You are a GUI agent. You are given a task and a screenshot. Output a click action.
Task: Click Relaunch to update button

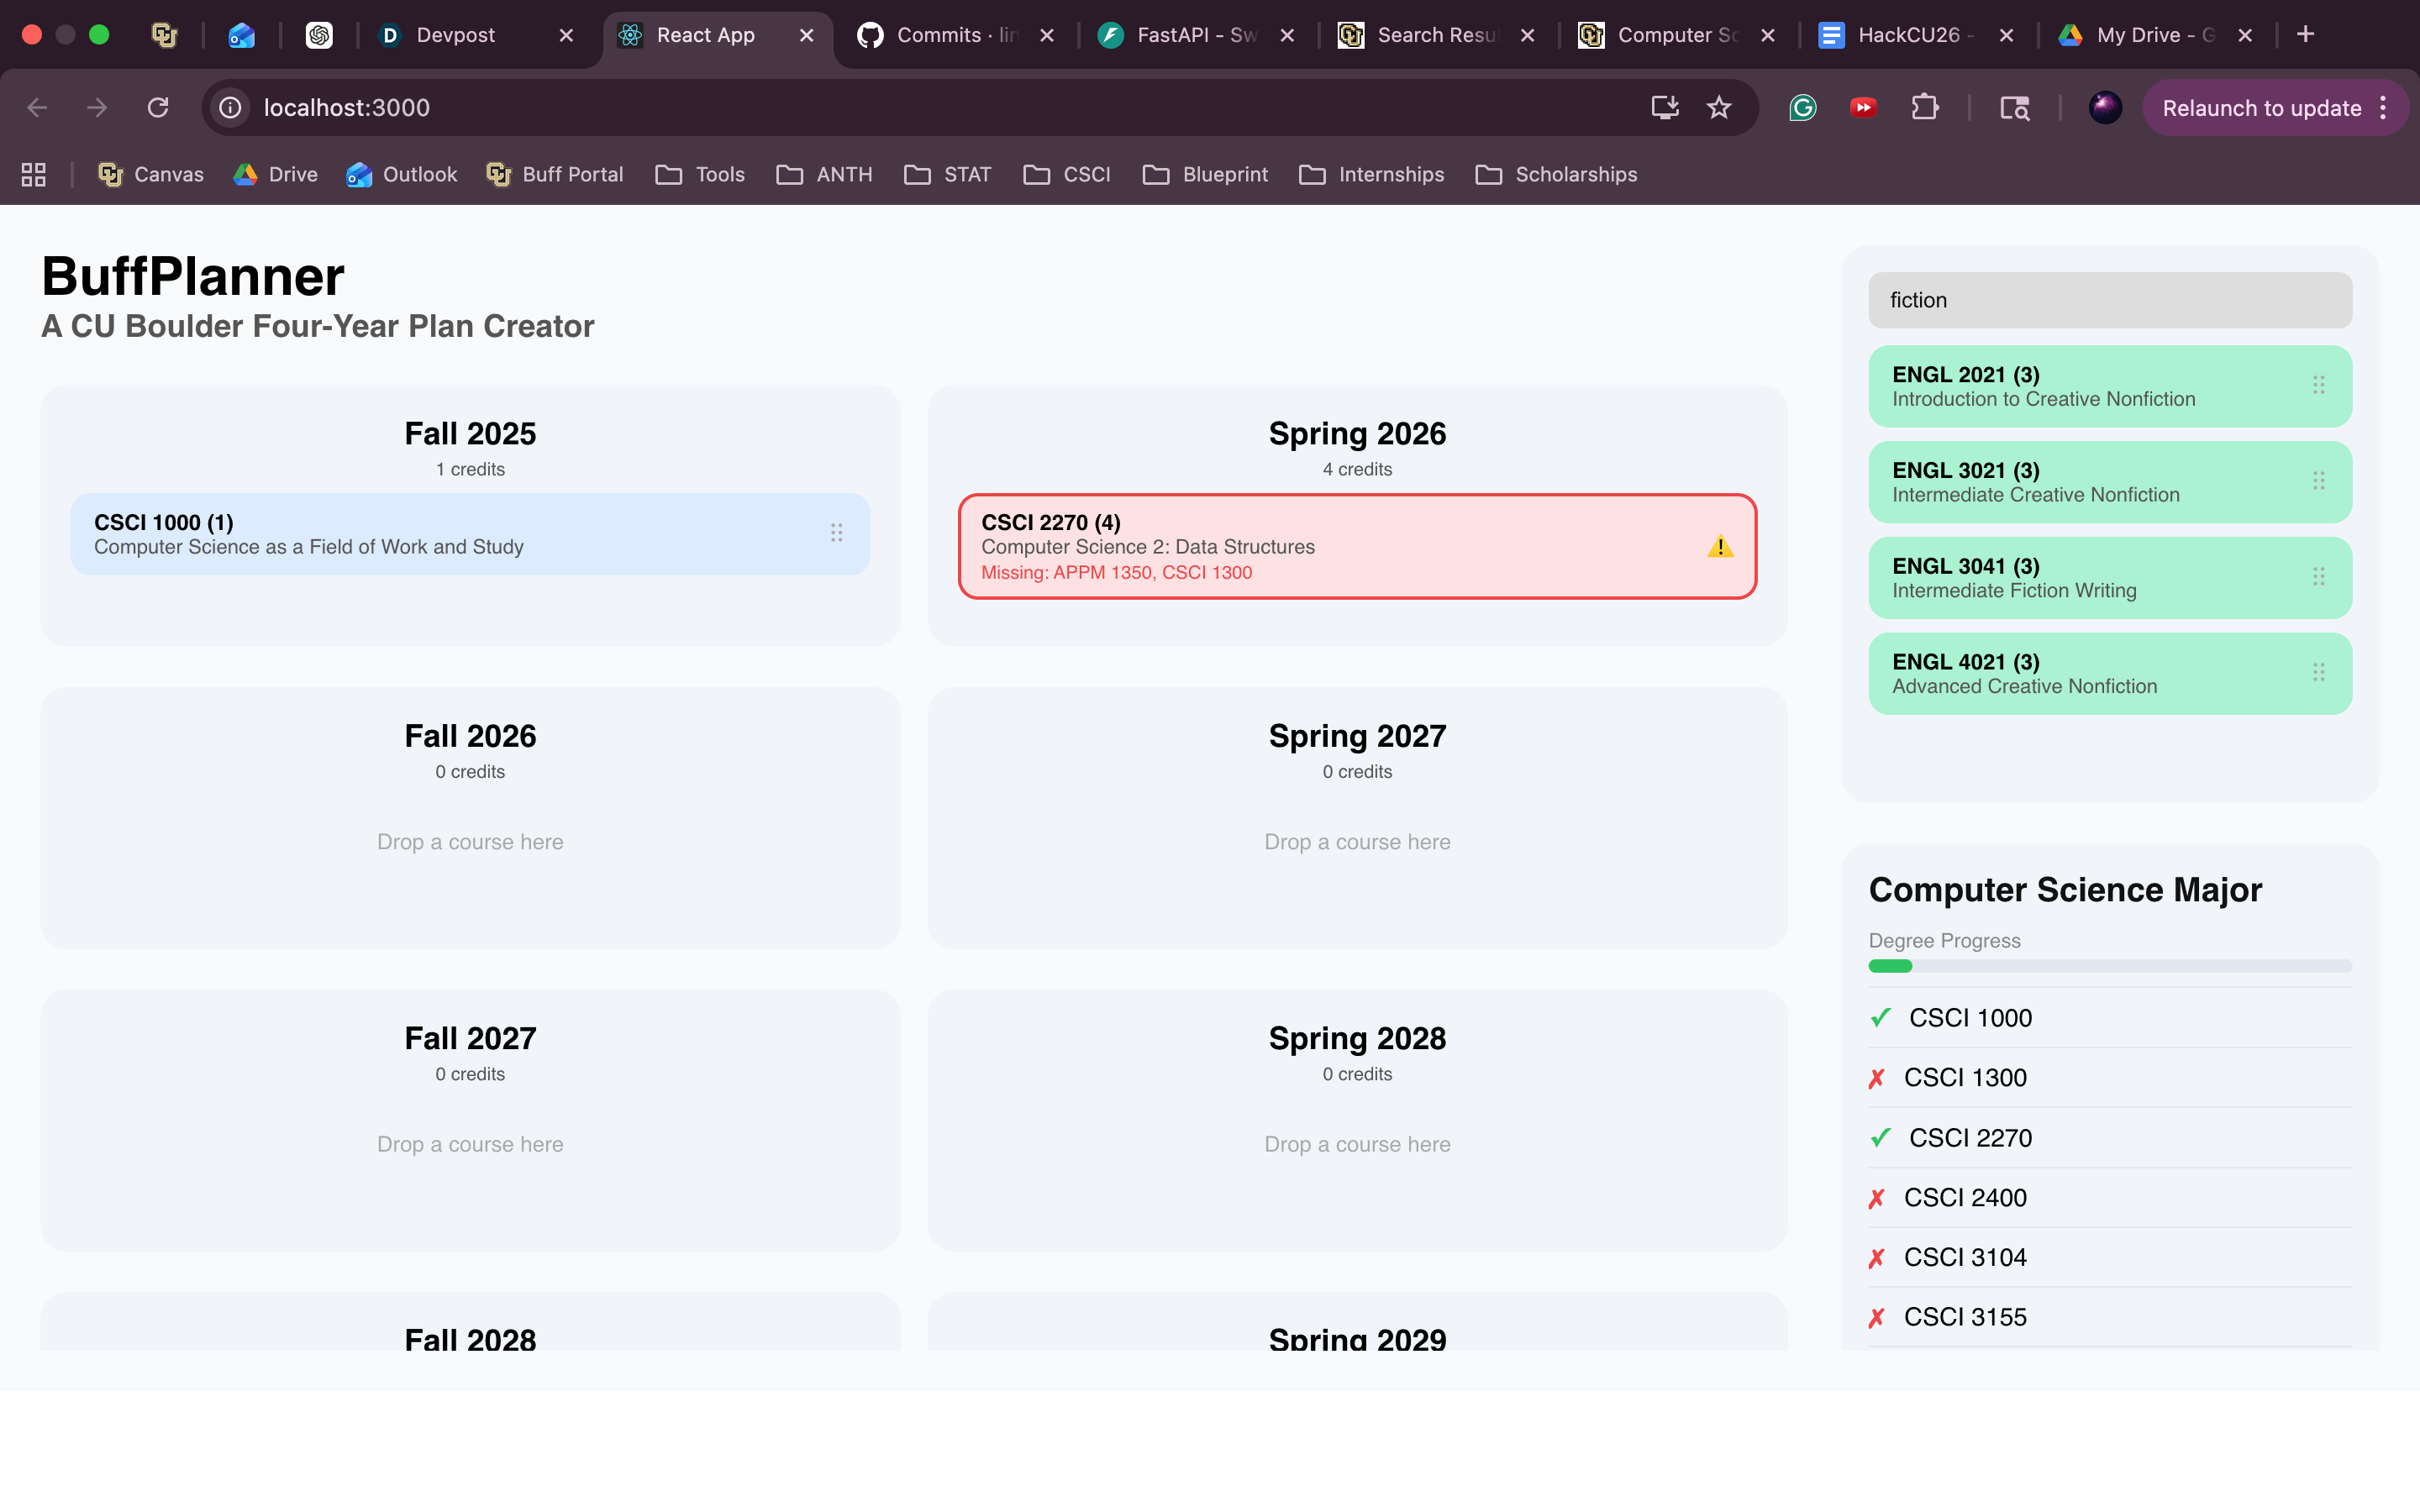(2261, 108)
